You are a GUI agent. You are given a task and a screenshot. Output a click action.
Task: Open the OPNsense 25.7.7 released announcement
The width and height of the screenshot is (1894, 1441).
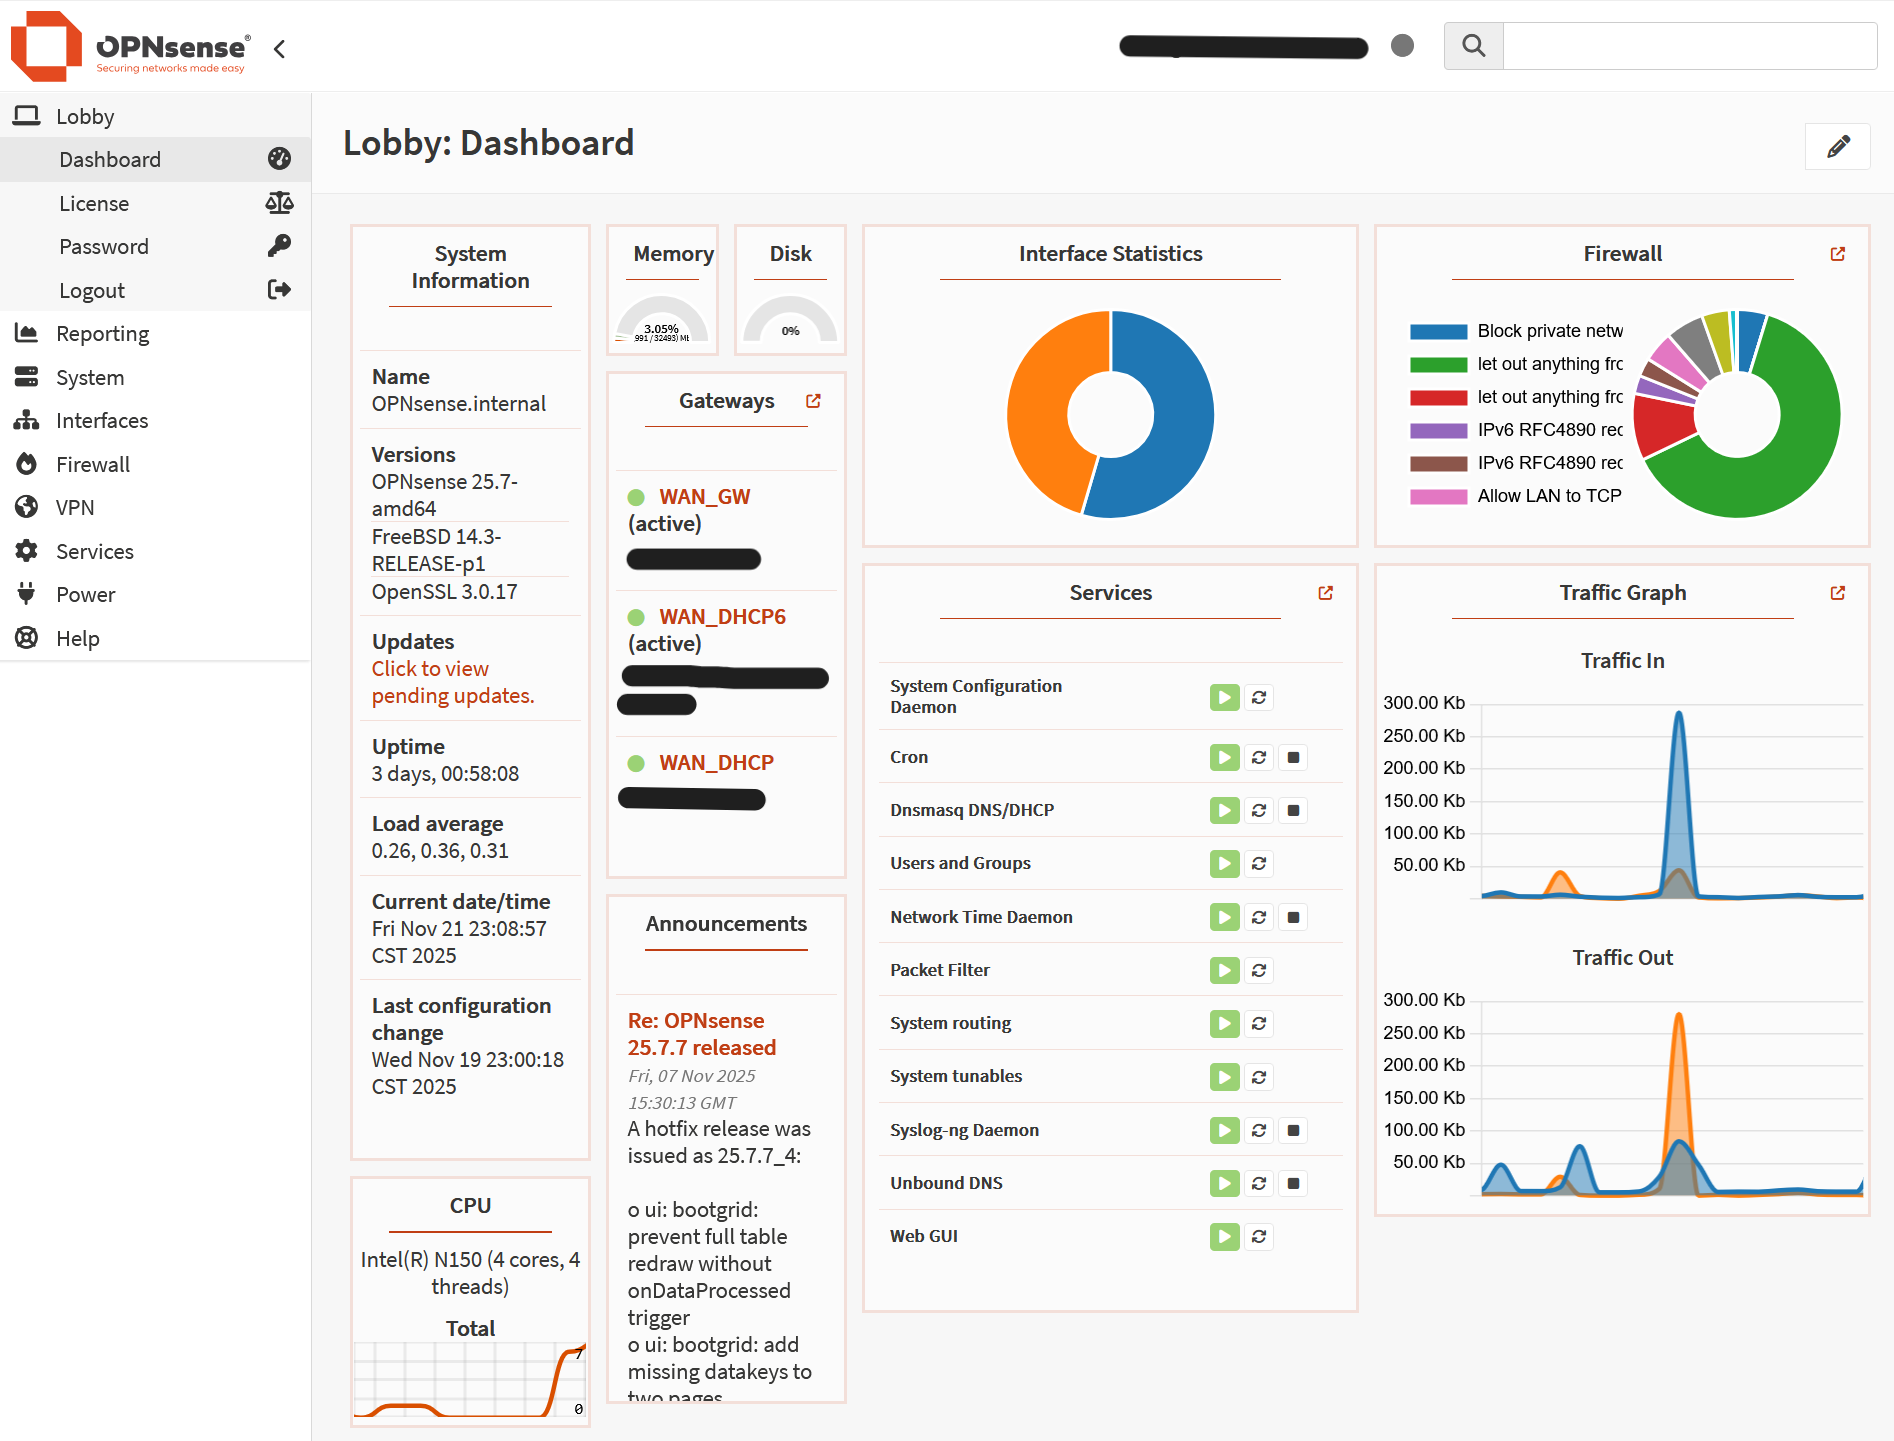click(701, 1034)
